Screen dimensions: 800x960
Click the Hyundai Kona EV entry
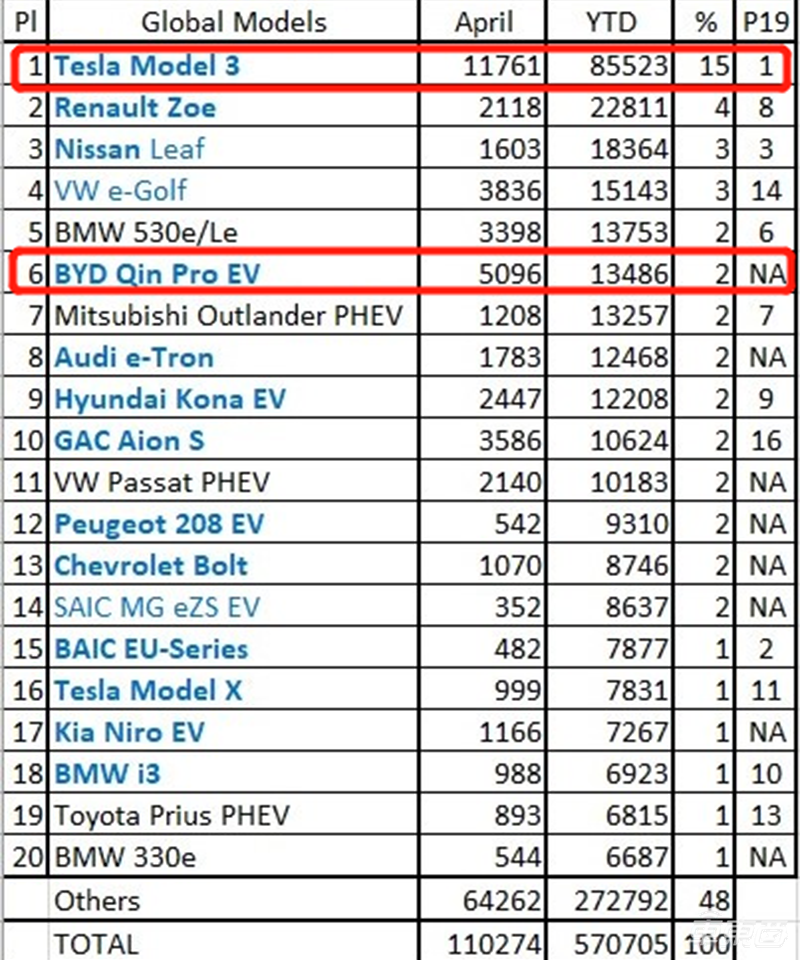pyautogui.click(x=169, y=400)
